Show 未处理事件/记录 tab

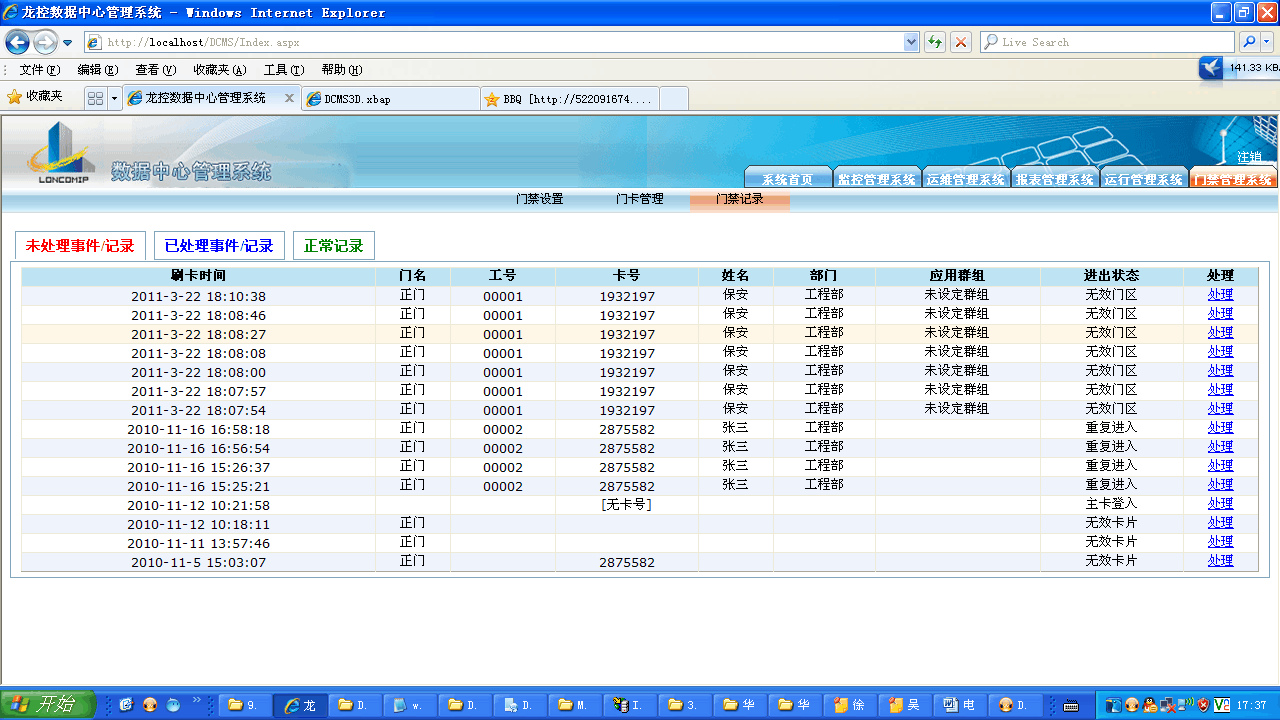(80, 246)
